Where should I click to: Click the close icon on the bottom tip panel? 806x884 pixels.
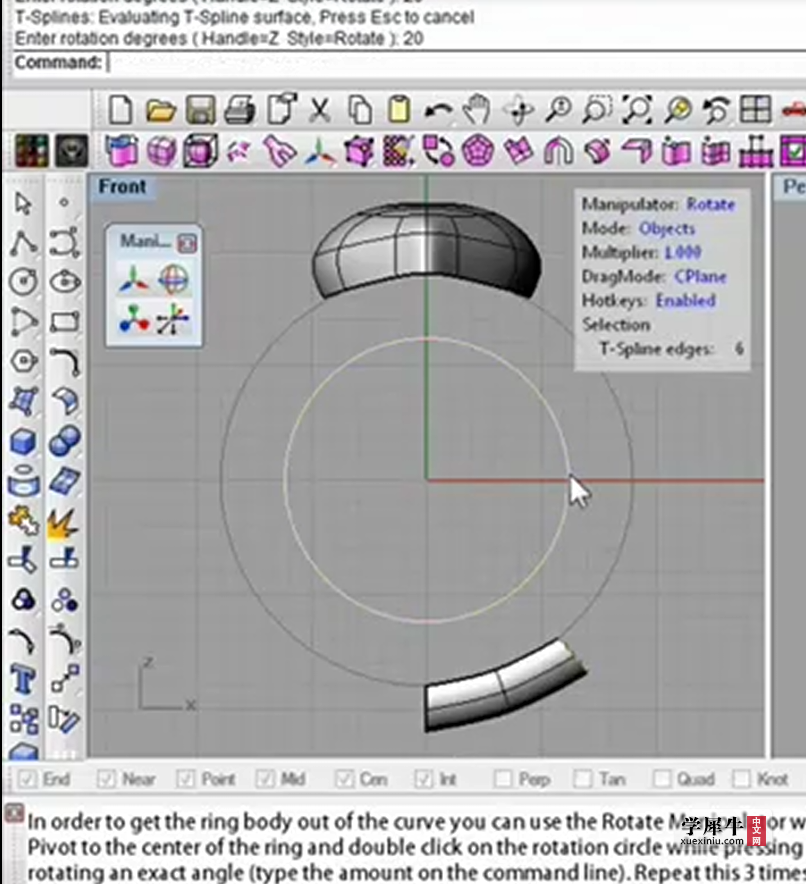[x=14, y=812]
